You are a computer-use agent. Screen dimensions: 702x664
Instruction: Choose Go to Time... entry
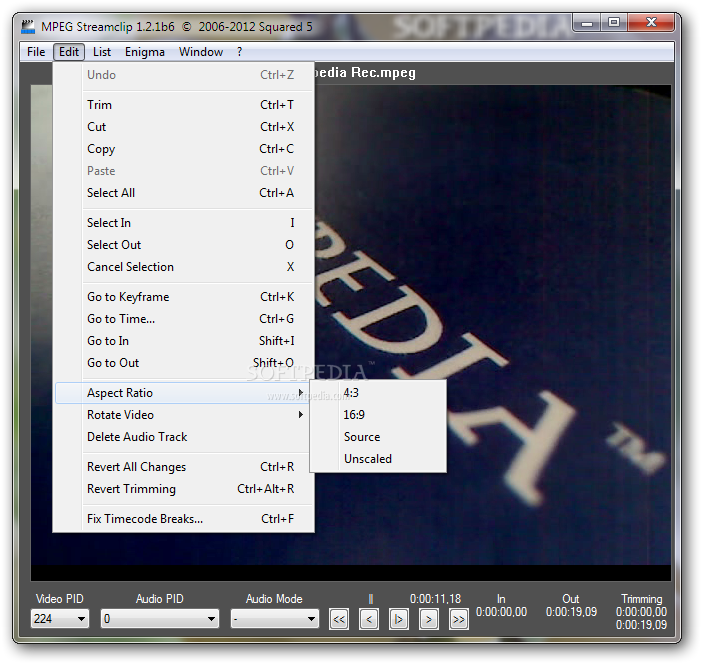(x=183, y=319)
